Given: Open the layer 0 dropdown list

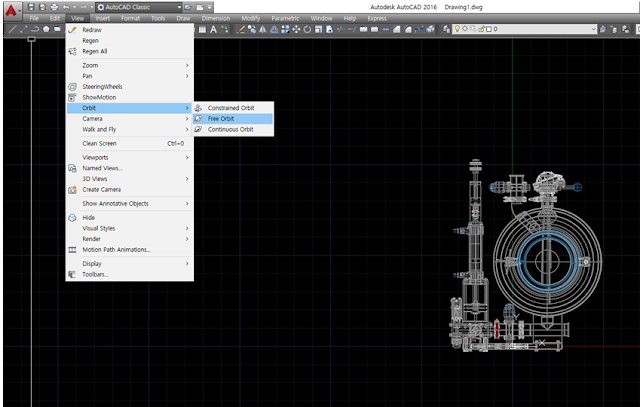Looking at the screenshot, I should (x=593, y=29).
